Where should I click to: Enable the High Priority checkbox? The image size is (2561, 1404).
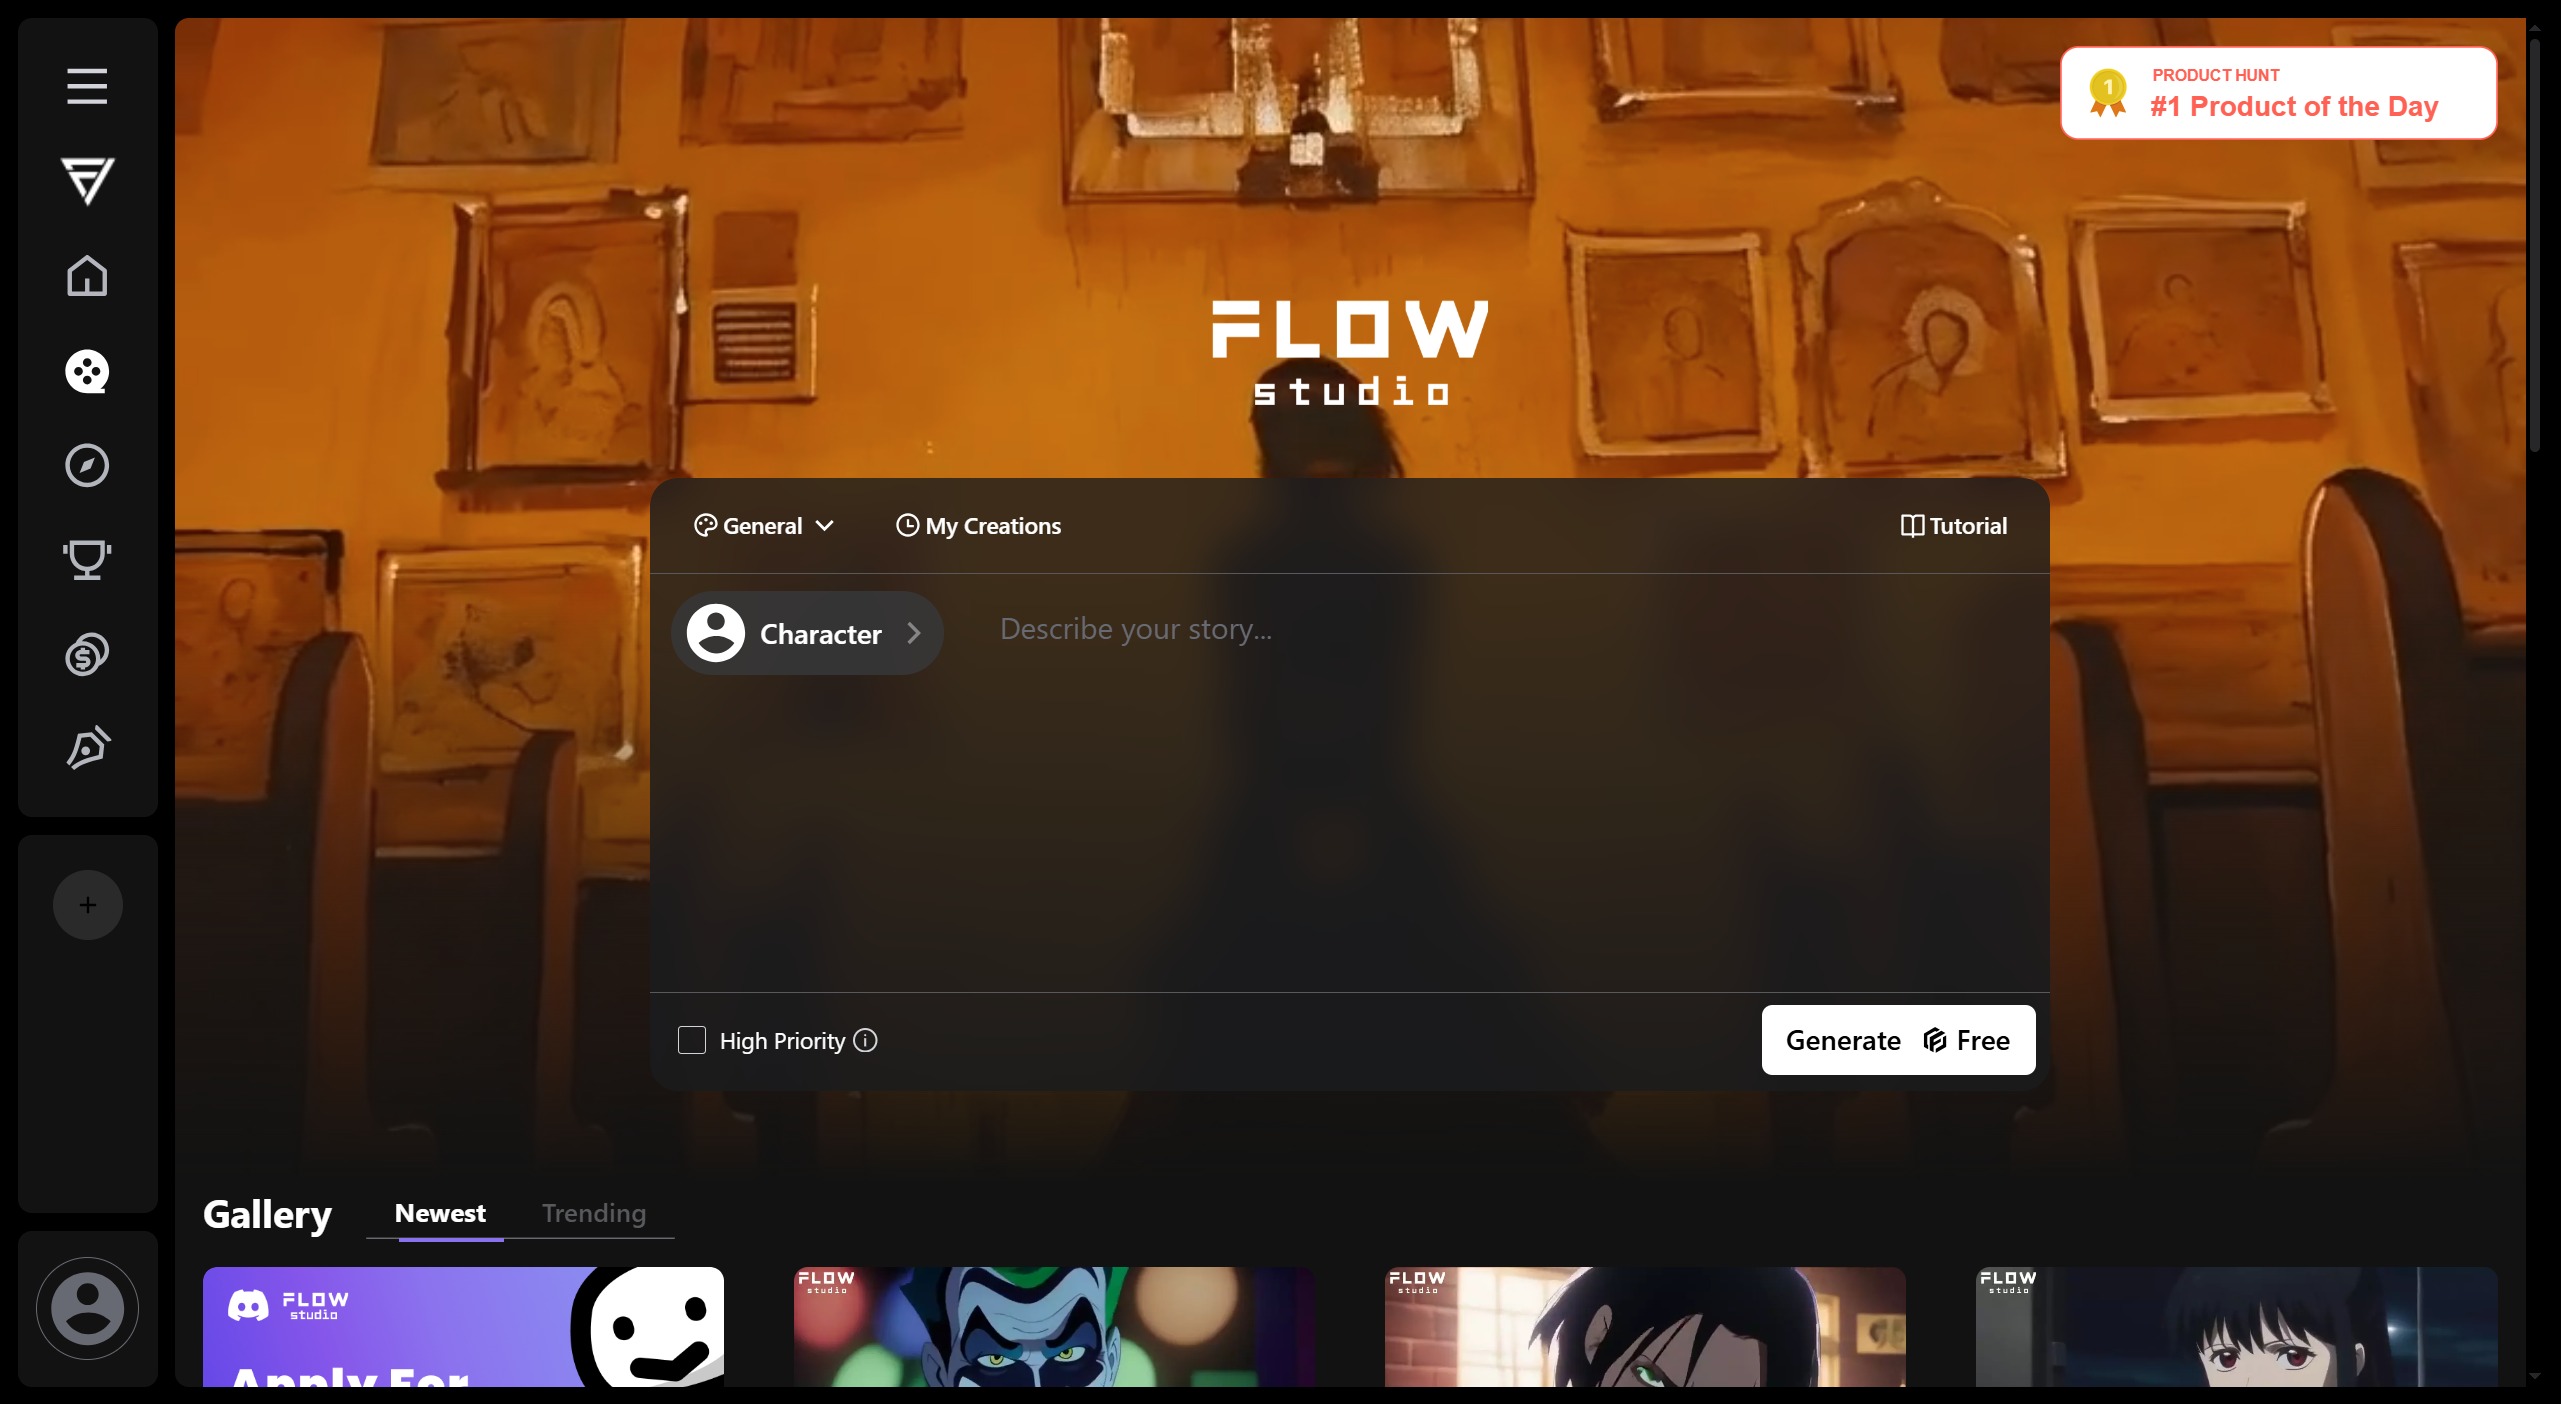point(691,1039)
